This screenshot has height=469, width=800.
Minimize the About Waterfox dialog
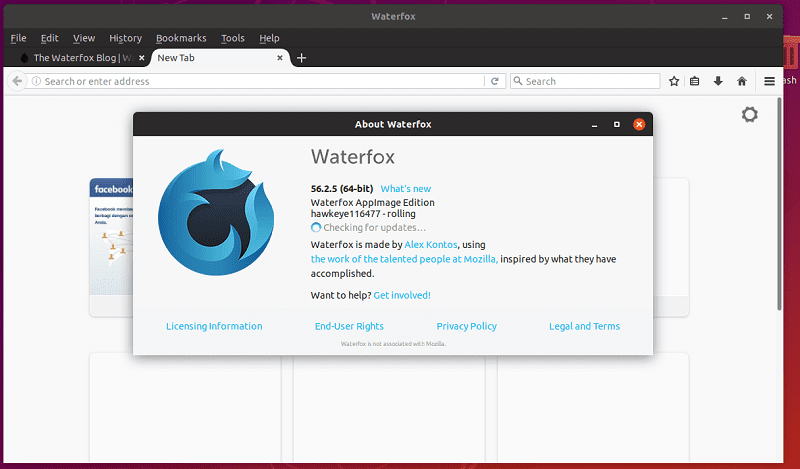pyautogui.click(x=594, y=125)
